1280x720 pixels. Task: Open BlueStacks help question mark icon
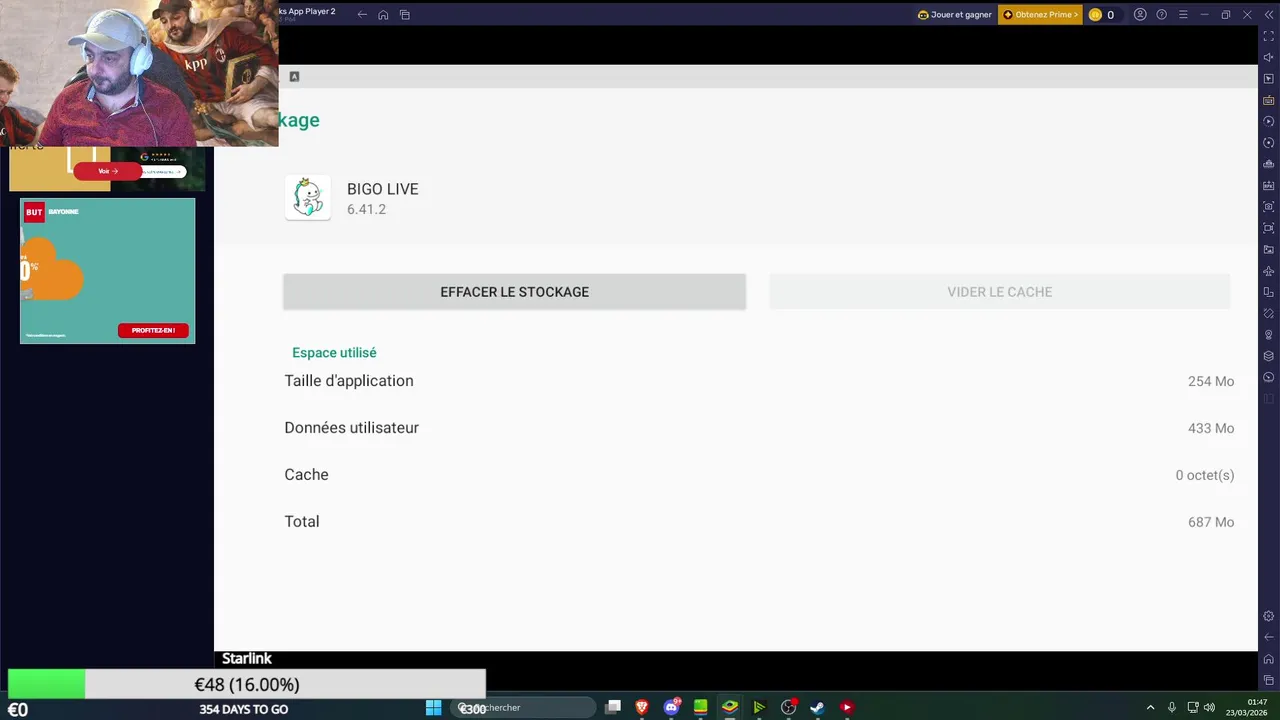(x=1161, y=15)
